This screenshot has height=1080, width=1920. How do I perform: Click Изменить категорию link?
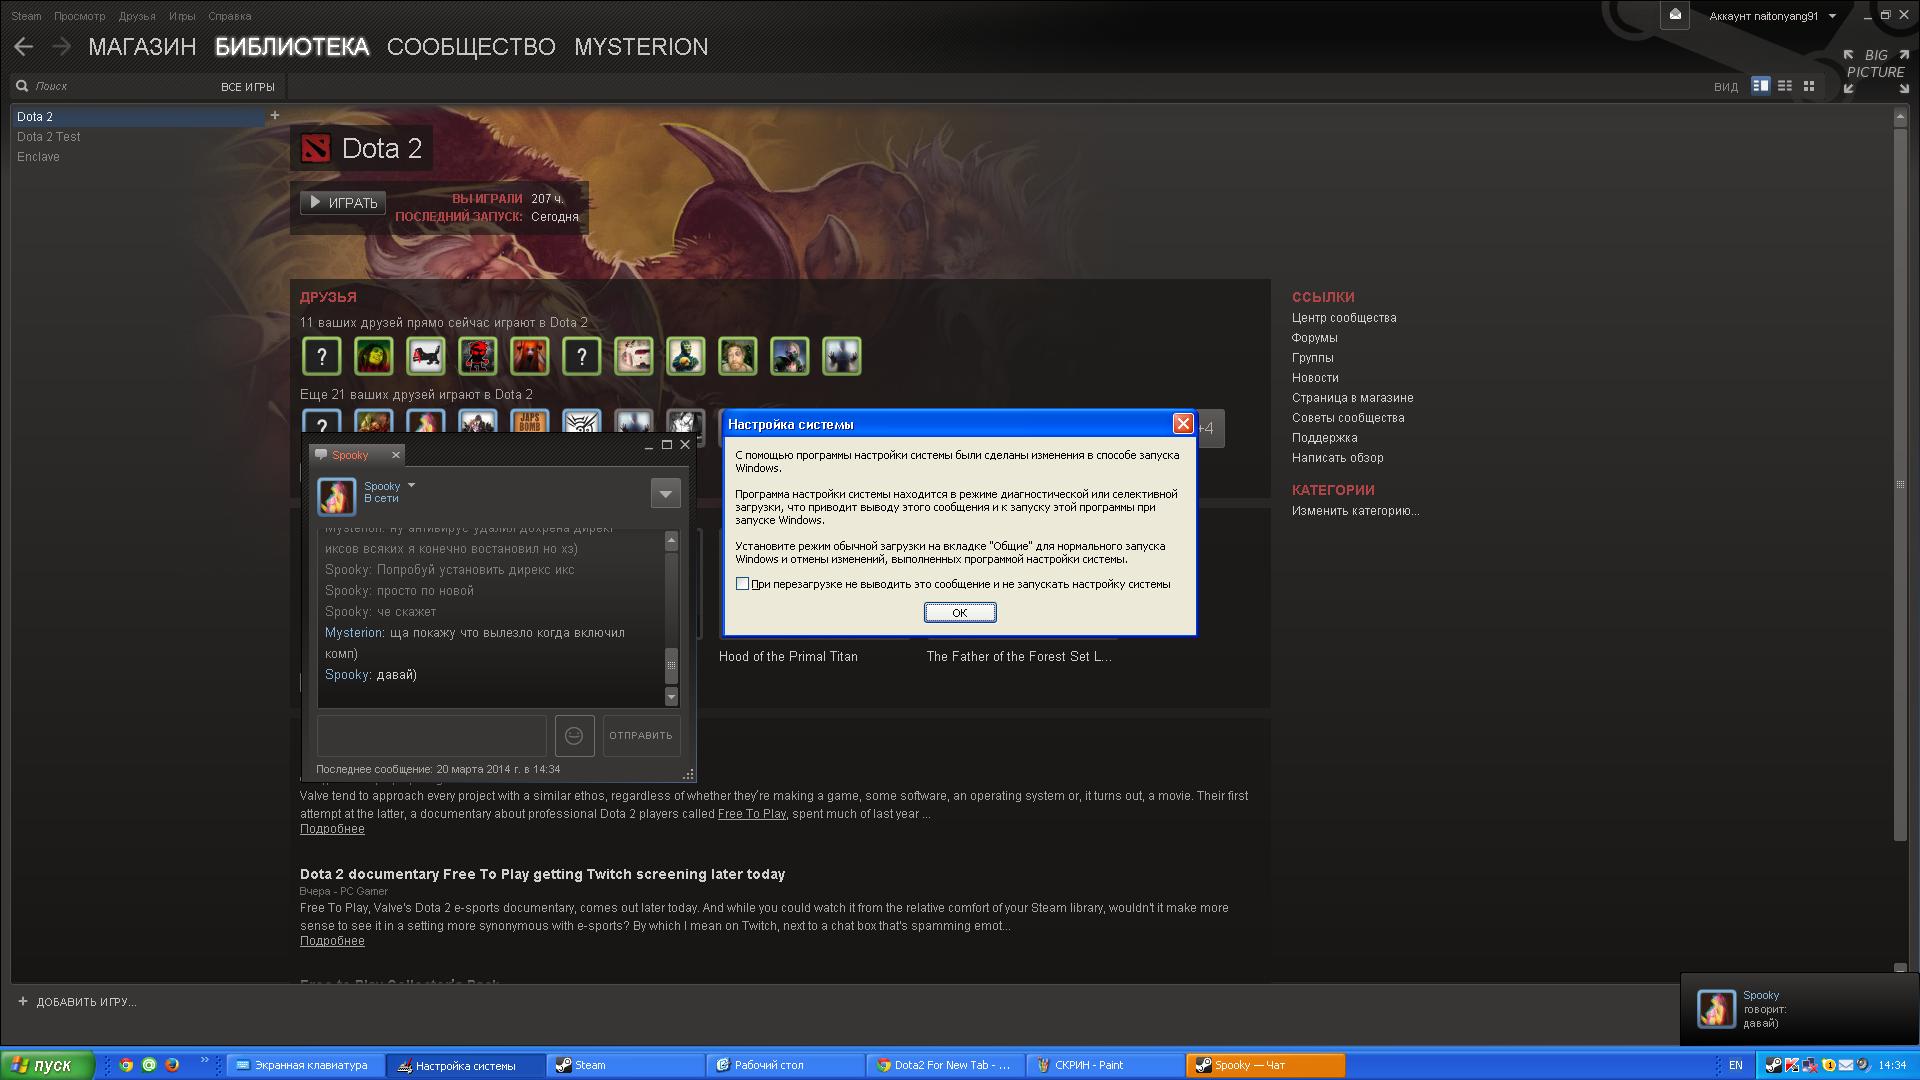point(1355,511)
